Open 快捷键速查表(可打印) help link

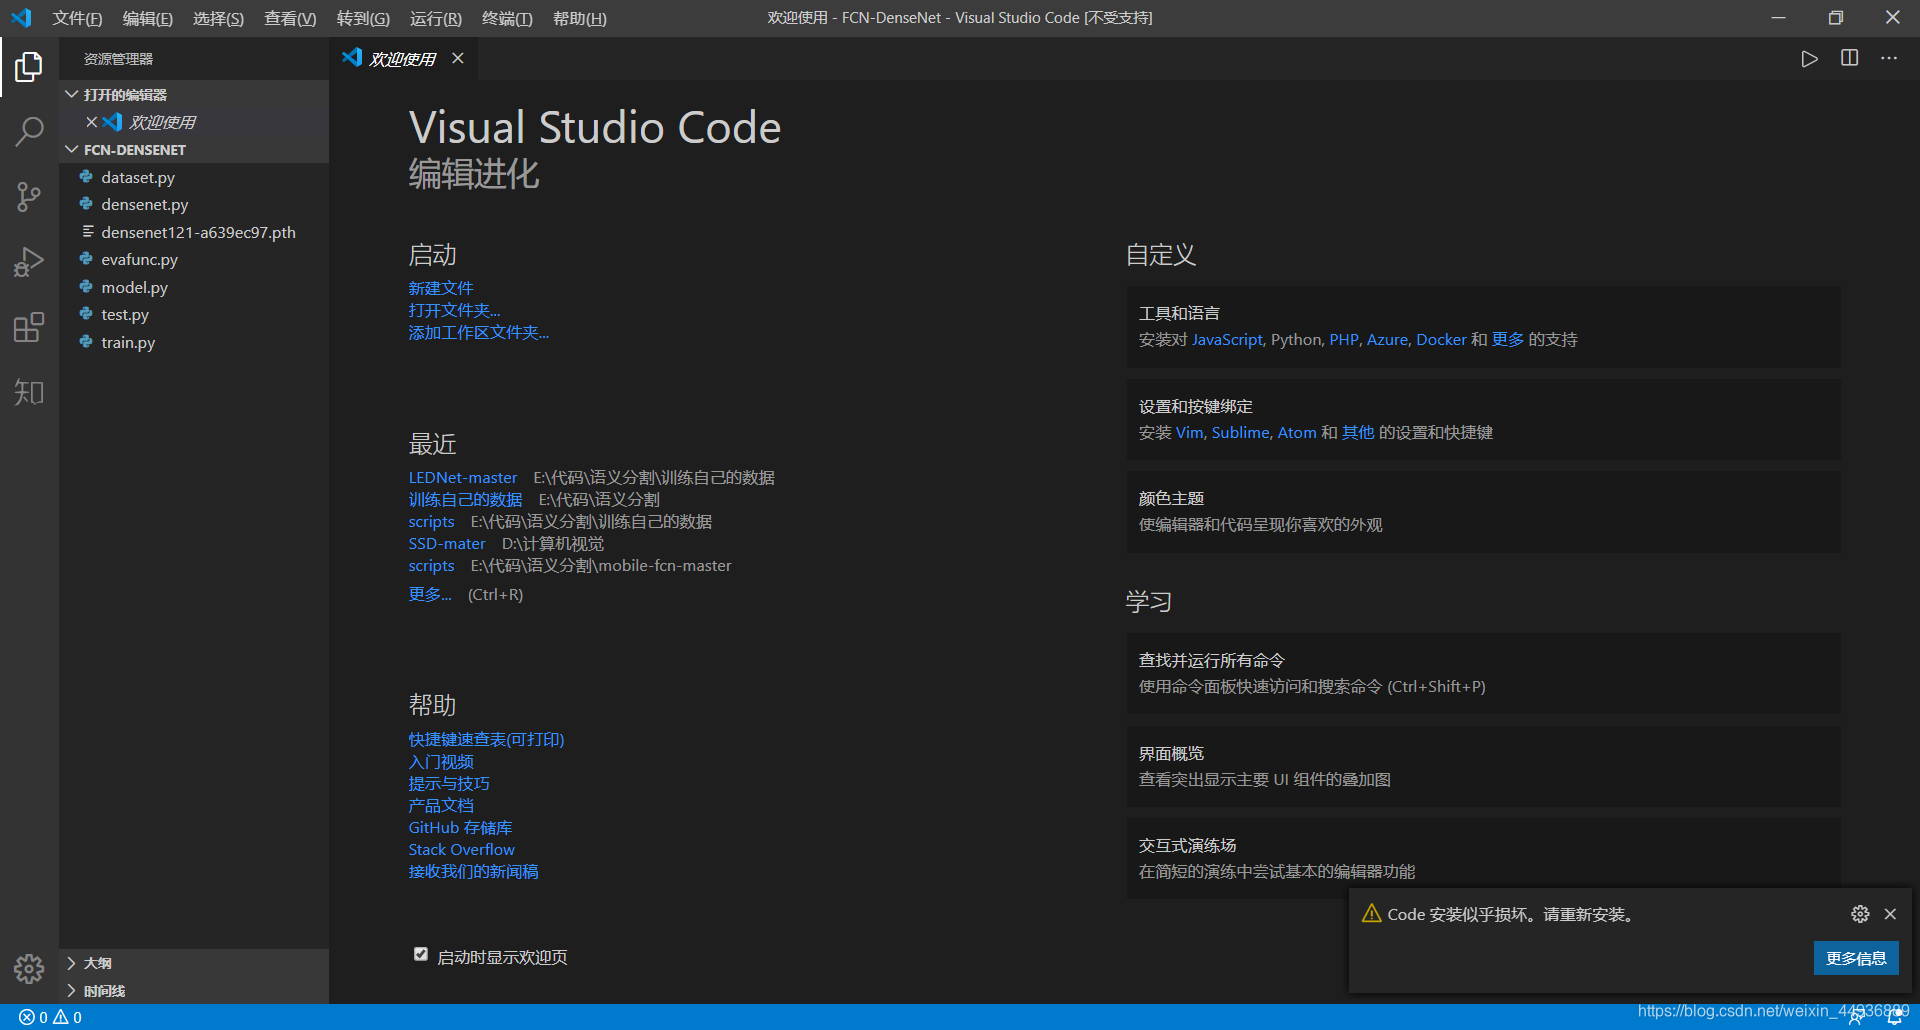(486, 740)
